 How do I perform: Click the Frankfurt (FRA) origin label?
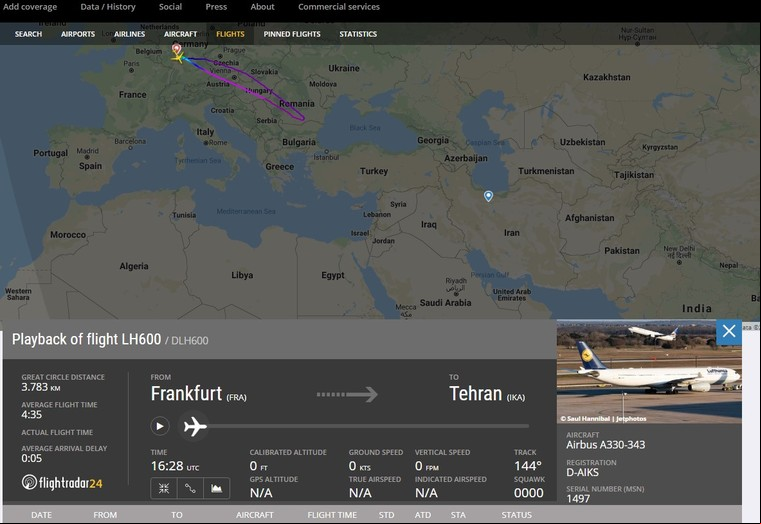[199, 393]
